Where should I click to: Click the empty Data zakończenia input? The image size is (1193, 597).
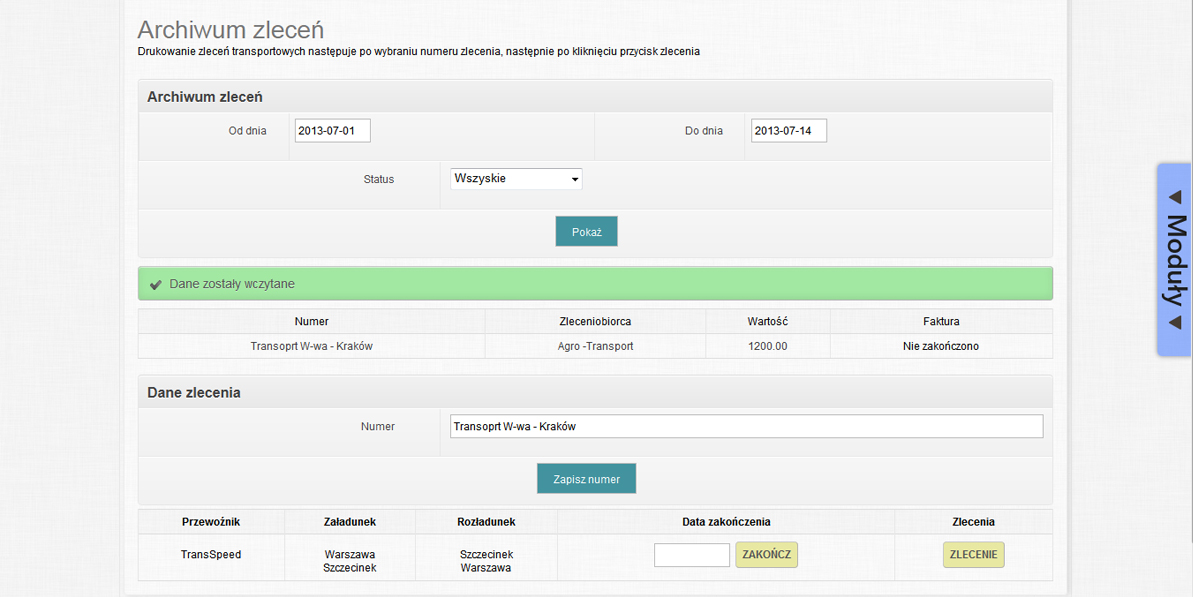pos(691,555)
